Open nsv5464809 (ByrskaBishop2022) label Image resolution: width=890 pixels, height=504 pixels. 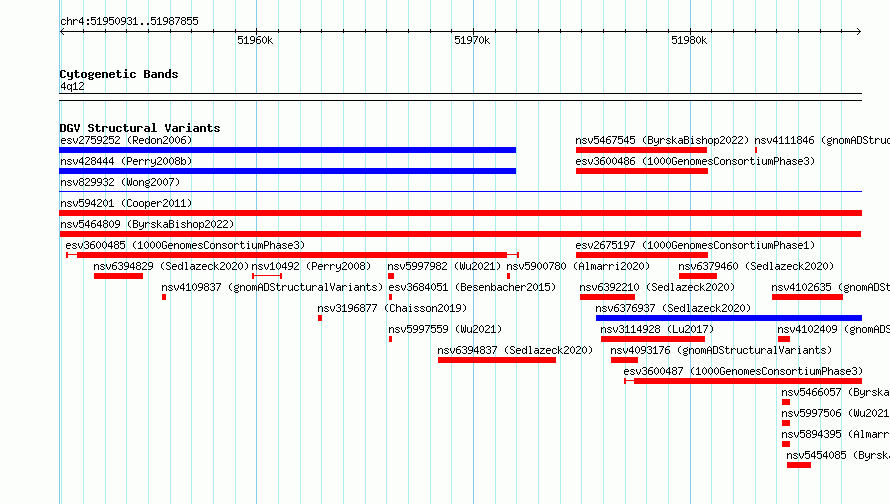[147, 224]
